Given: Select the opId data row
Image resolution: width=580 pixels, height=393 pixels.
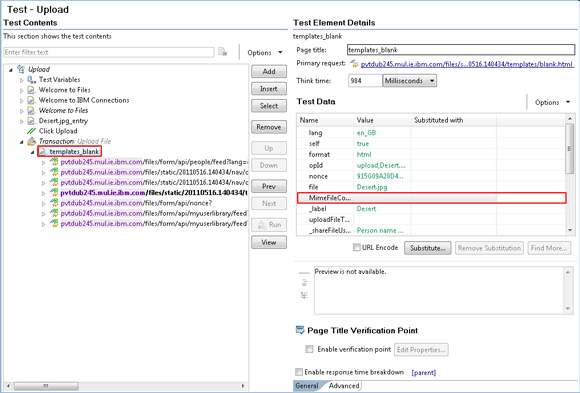Looking at the screenshot, I should (x=431, y=165).
